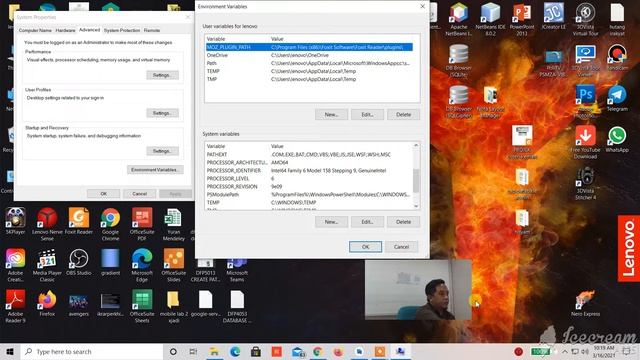Confirm Environment Variables with OK
The image size is (640, 360).
pyautogui.click(x=365, y=247)
